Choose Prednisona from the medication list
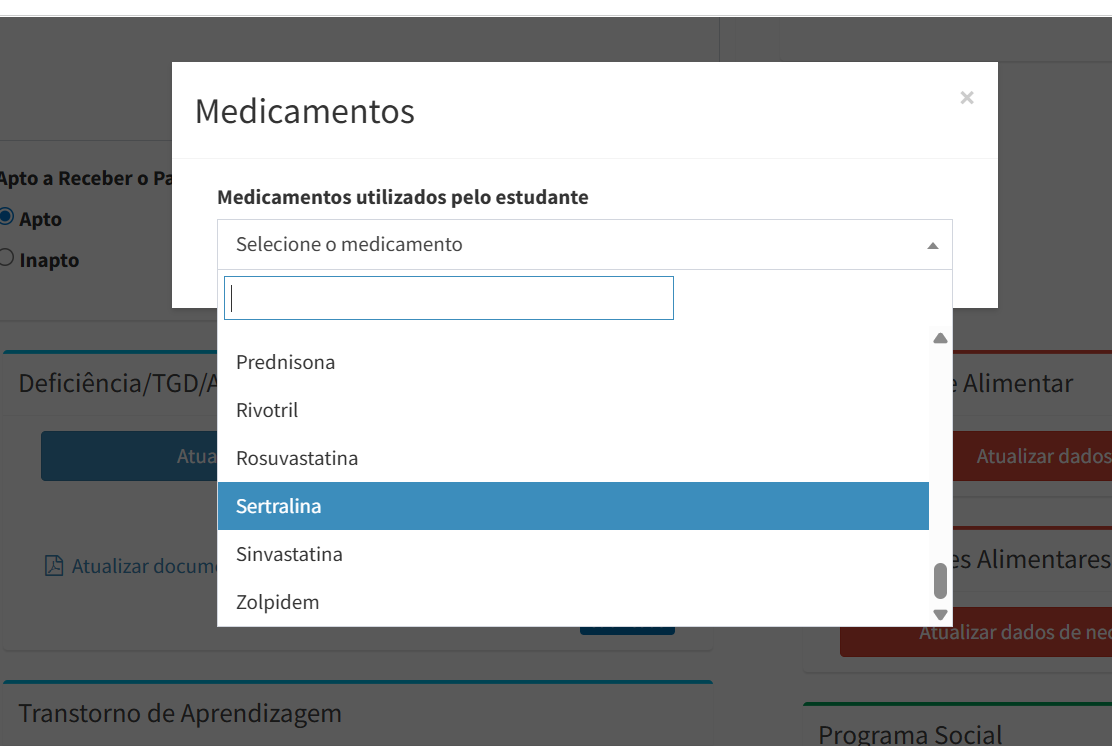The width and height of the screenshot is (1112, 746). pyautogui.click(x=573, y=362)
